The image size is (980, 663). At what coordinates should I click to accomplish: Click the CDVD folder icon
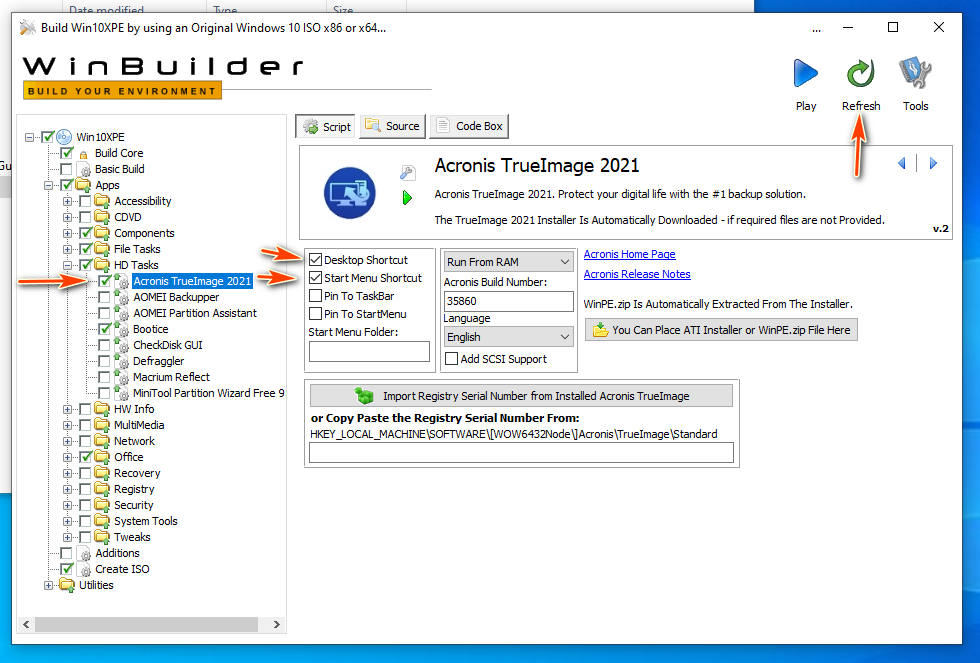102,217
